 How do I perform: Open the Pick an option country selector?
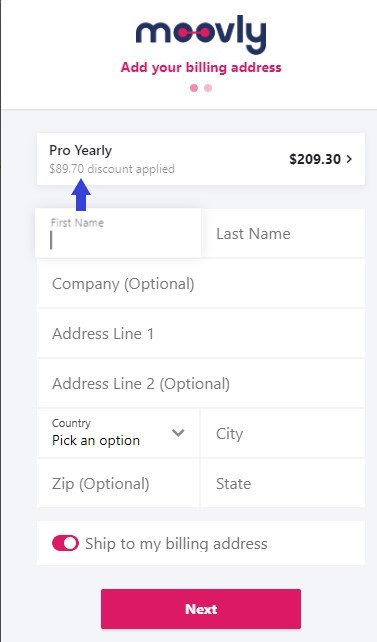click(x=118, y=433)
